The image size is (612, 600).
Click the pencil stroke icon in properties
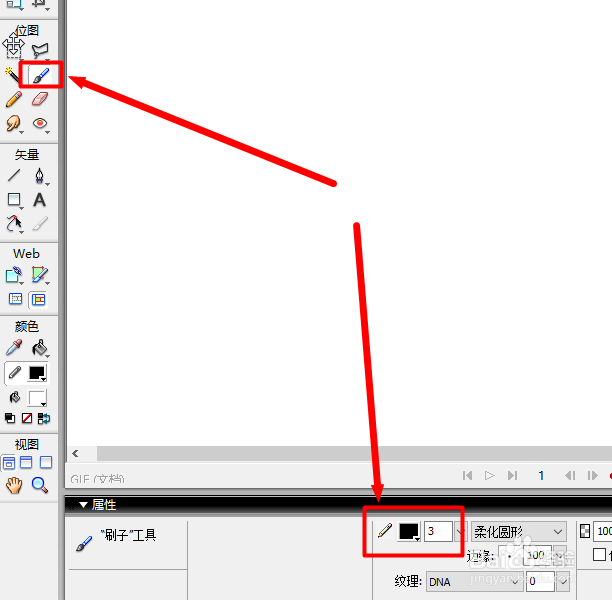(x=385, y=531)
